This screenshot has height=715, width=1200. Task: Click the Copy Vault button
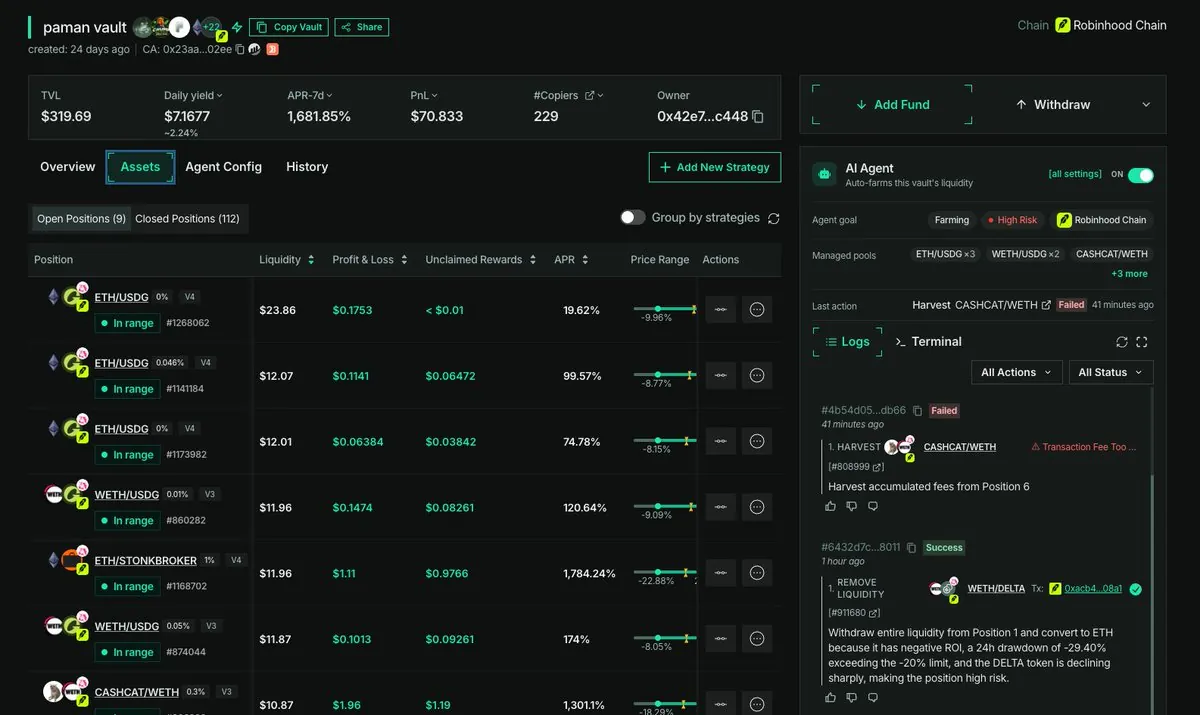[289, 27]
